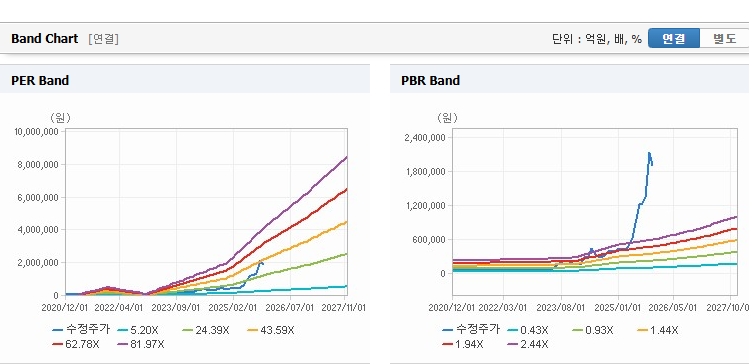Click the 2026/05/01 date on PBR chart
The height and width of the screenshot is (364, 749).
(x=674, y=307)
